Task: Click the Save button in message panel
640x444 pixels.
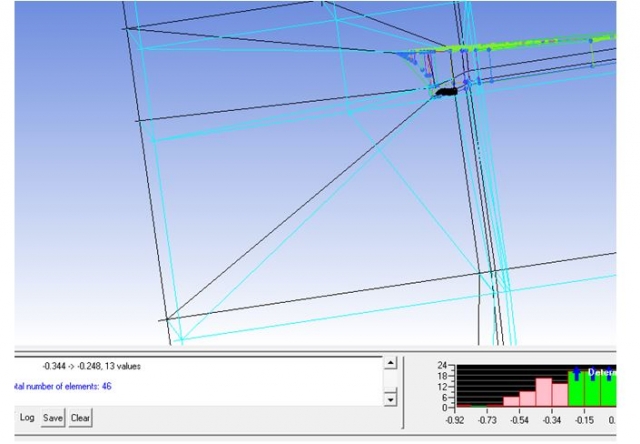Action: [53, 418]
